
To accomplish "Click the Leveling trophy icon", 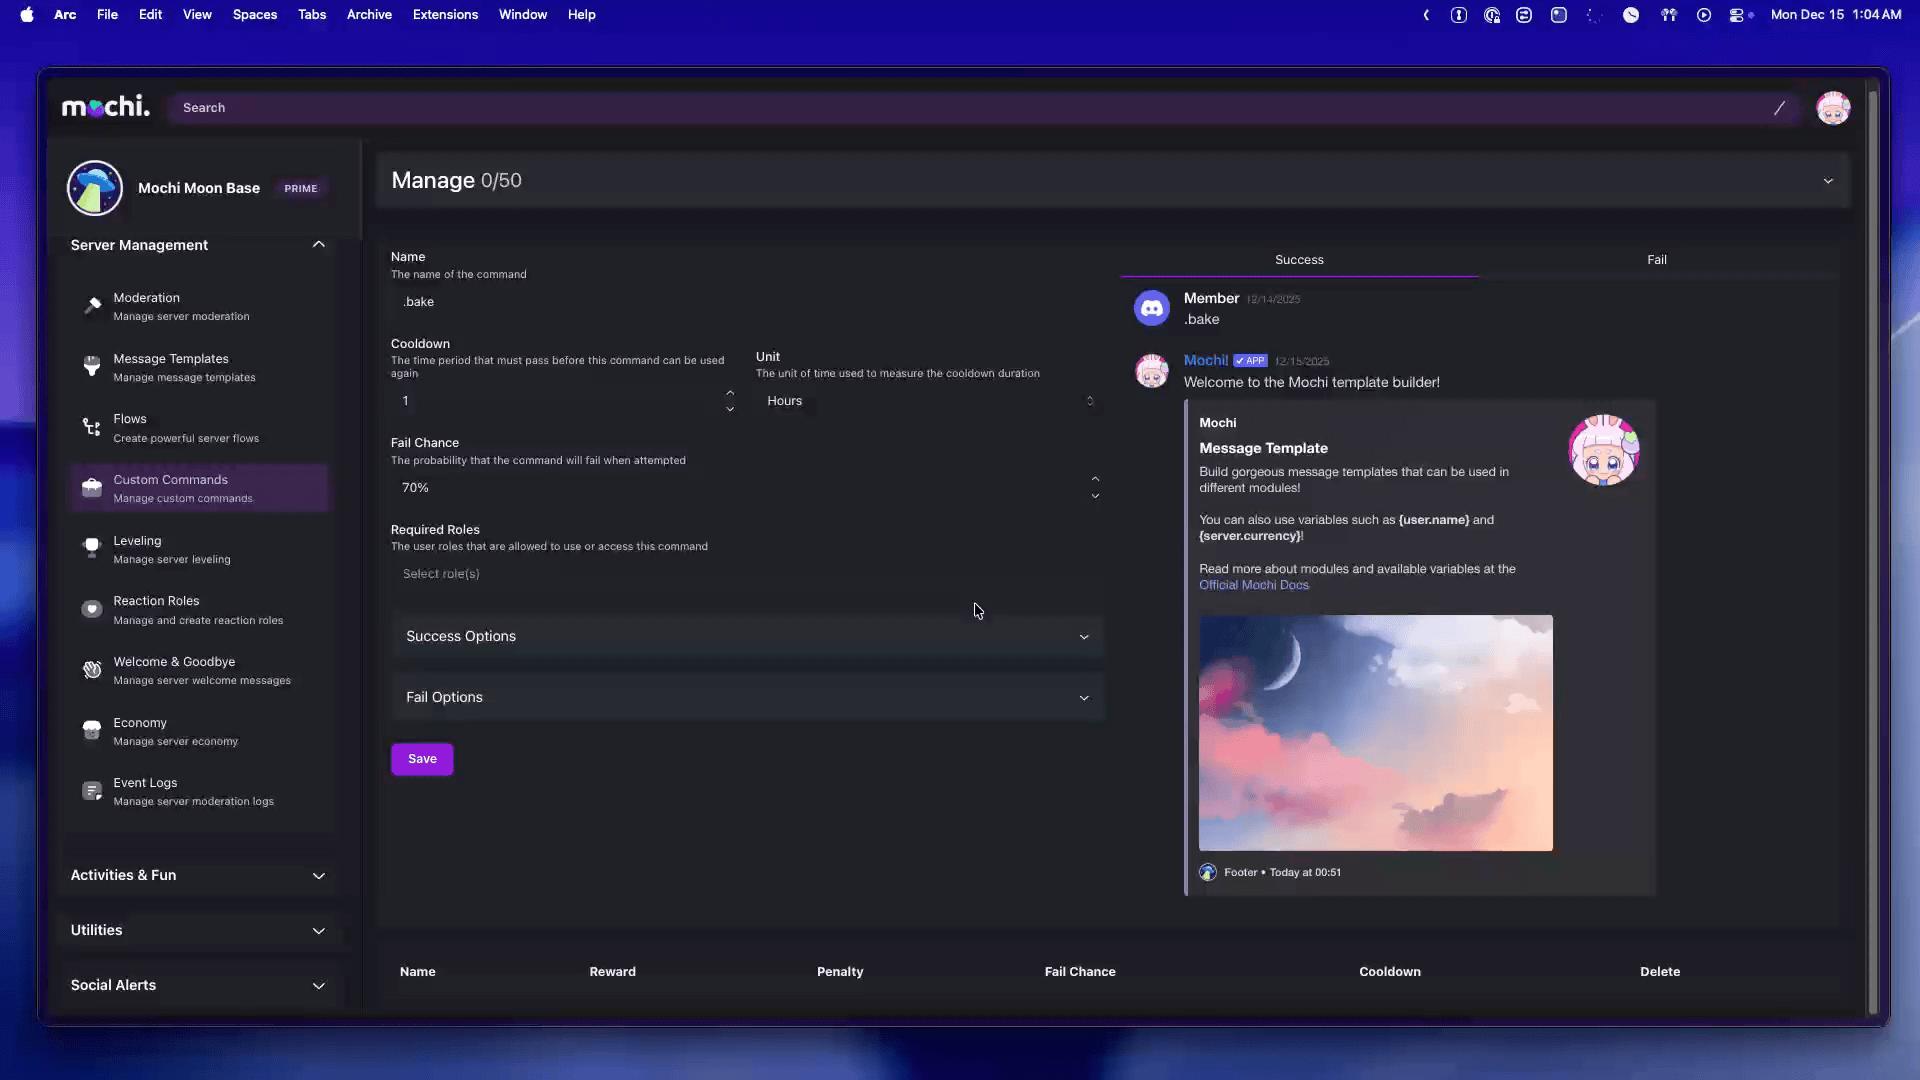I will (92, 549).
